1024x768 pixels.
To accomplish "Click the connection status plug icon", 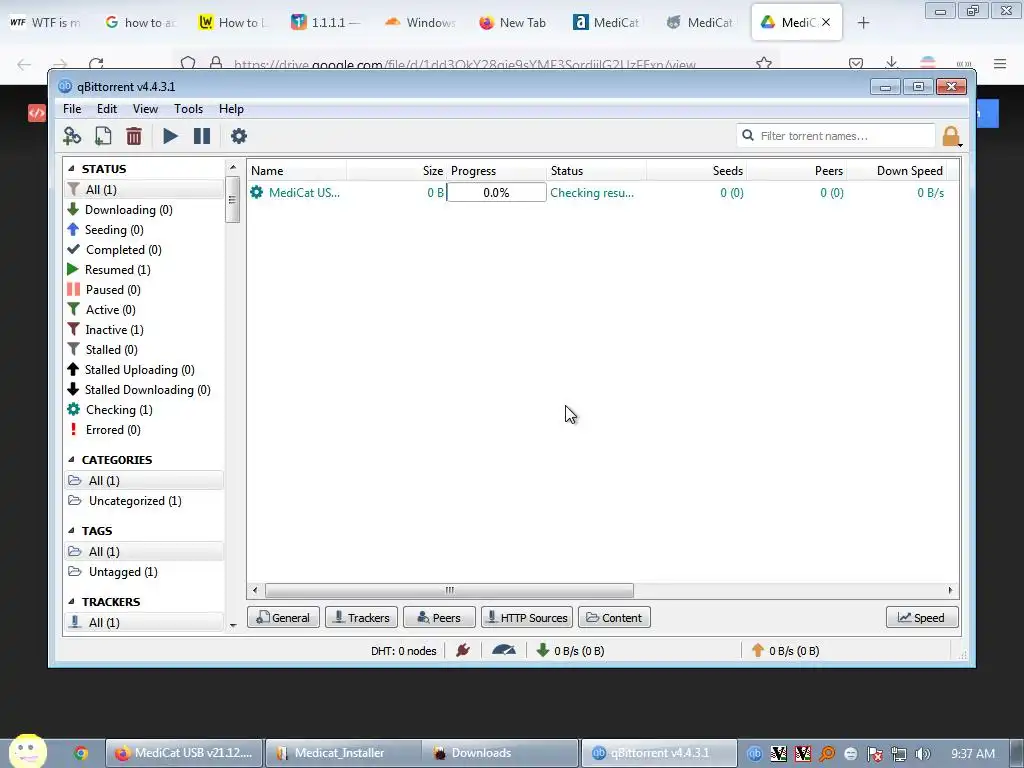I will tap(463, 650).
